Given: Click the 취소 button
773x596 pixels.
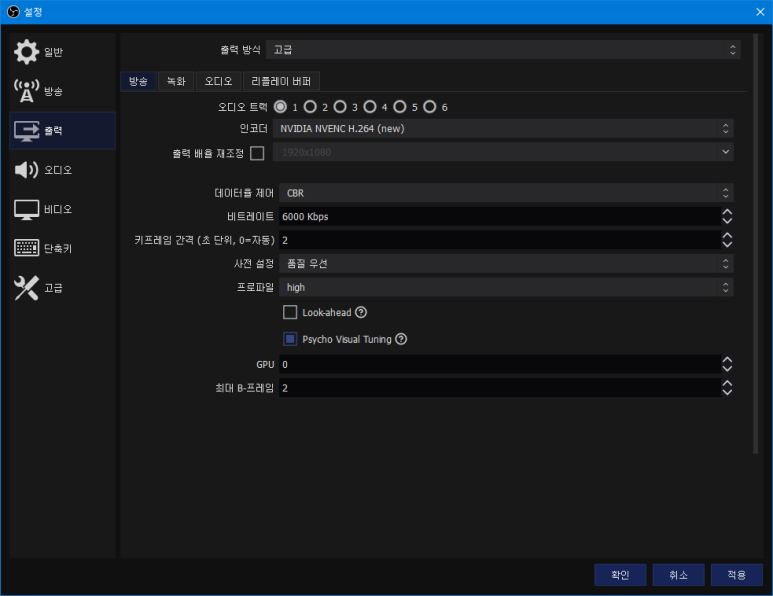Looking at the screenshot, I should pyautogui.click(x=678, y=575).
